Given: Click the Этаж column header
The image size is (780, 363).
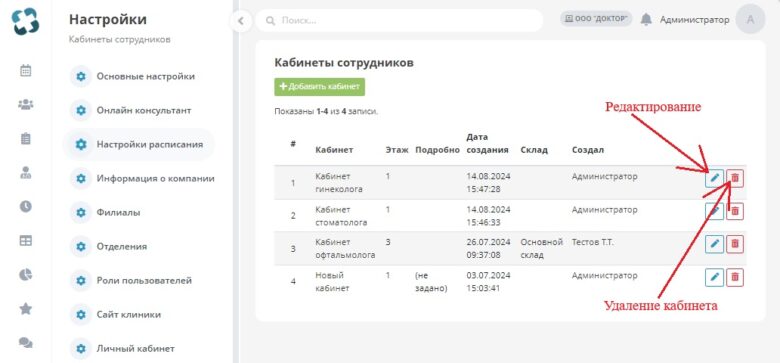Looking at the screenshot, I should (397, 150).
